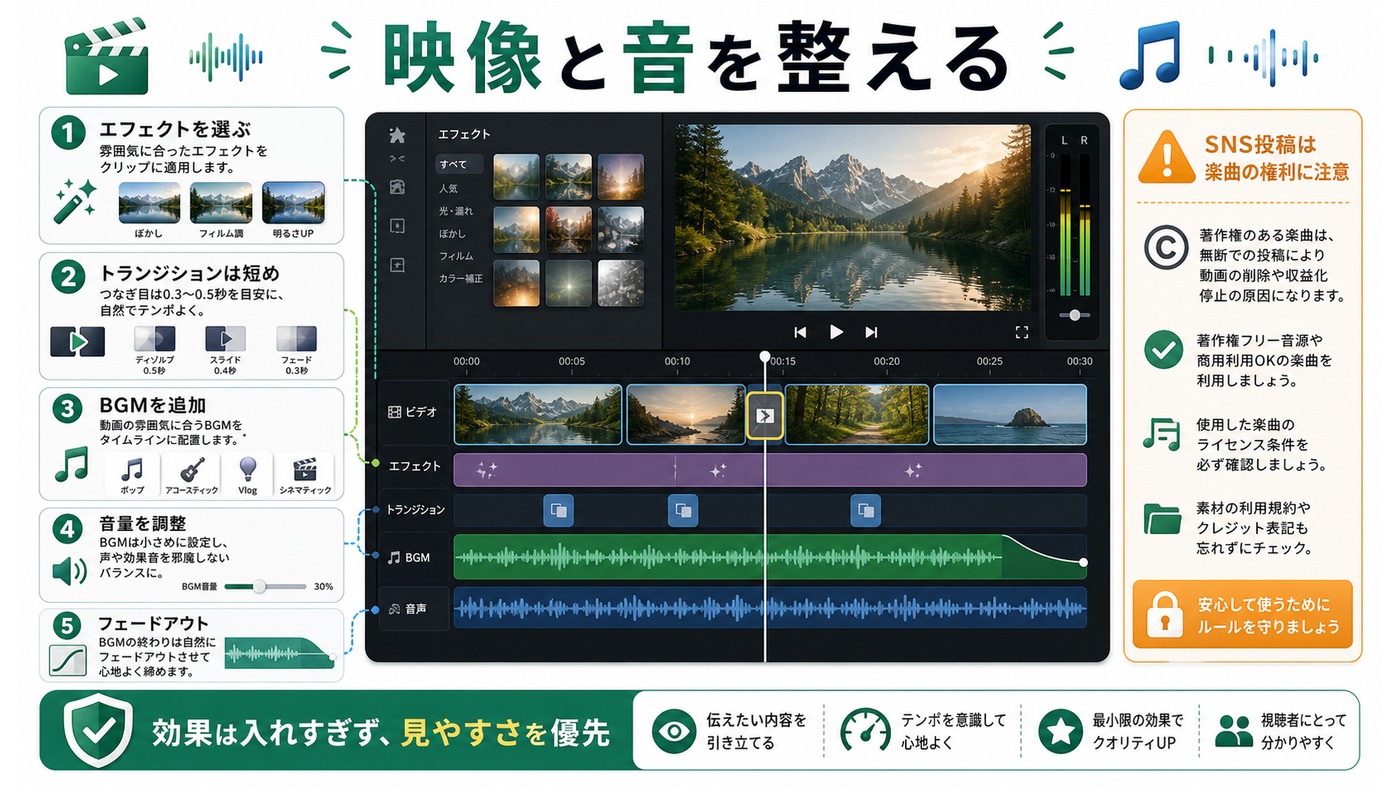Click the BGM track label with note icon
Viewport: 1400px width, 788px height.
point(408,557)
